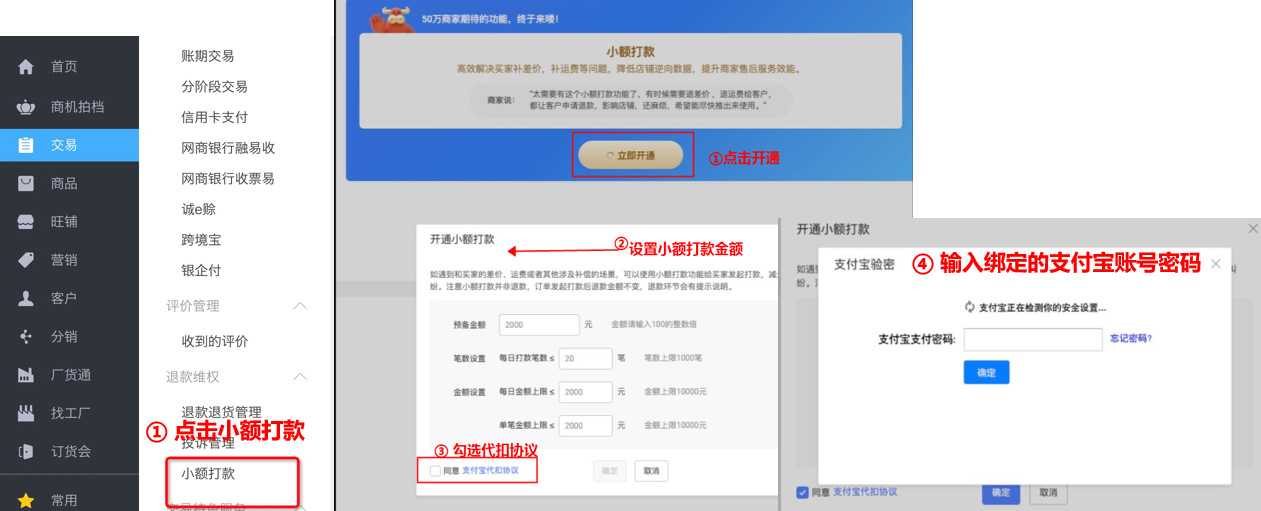Open the 旺铺 store icon
Viewport: 1261px width, 511px height.
pyautogui.click(x=26, y=222)
